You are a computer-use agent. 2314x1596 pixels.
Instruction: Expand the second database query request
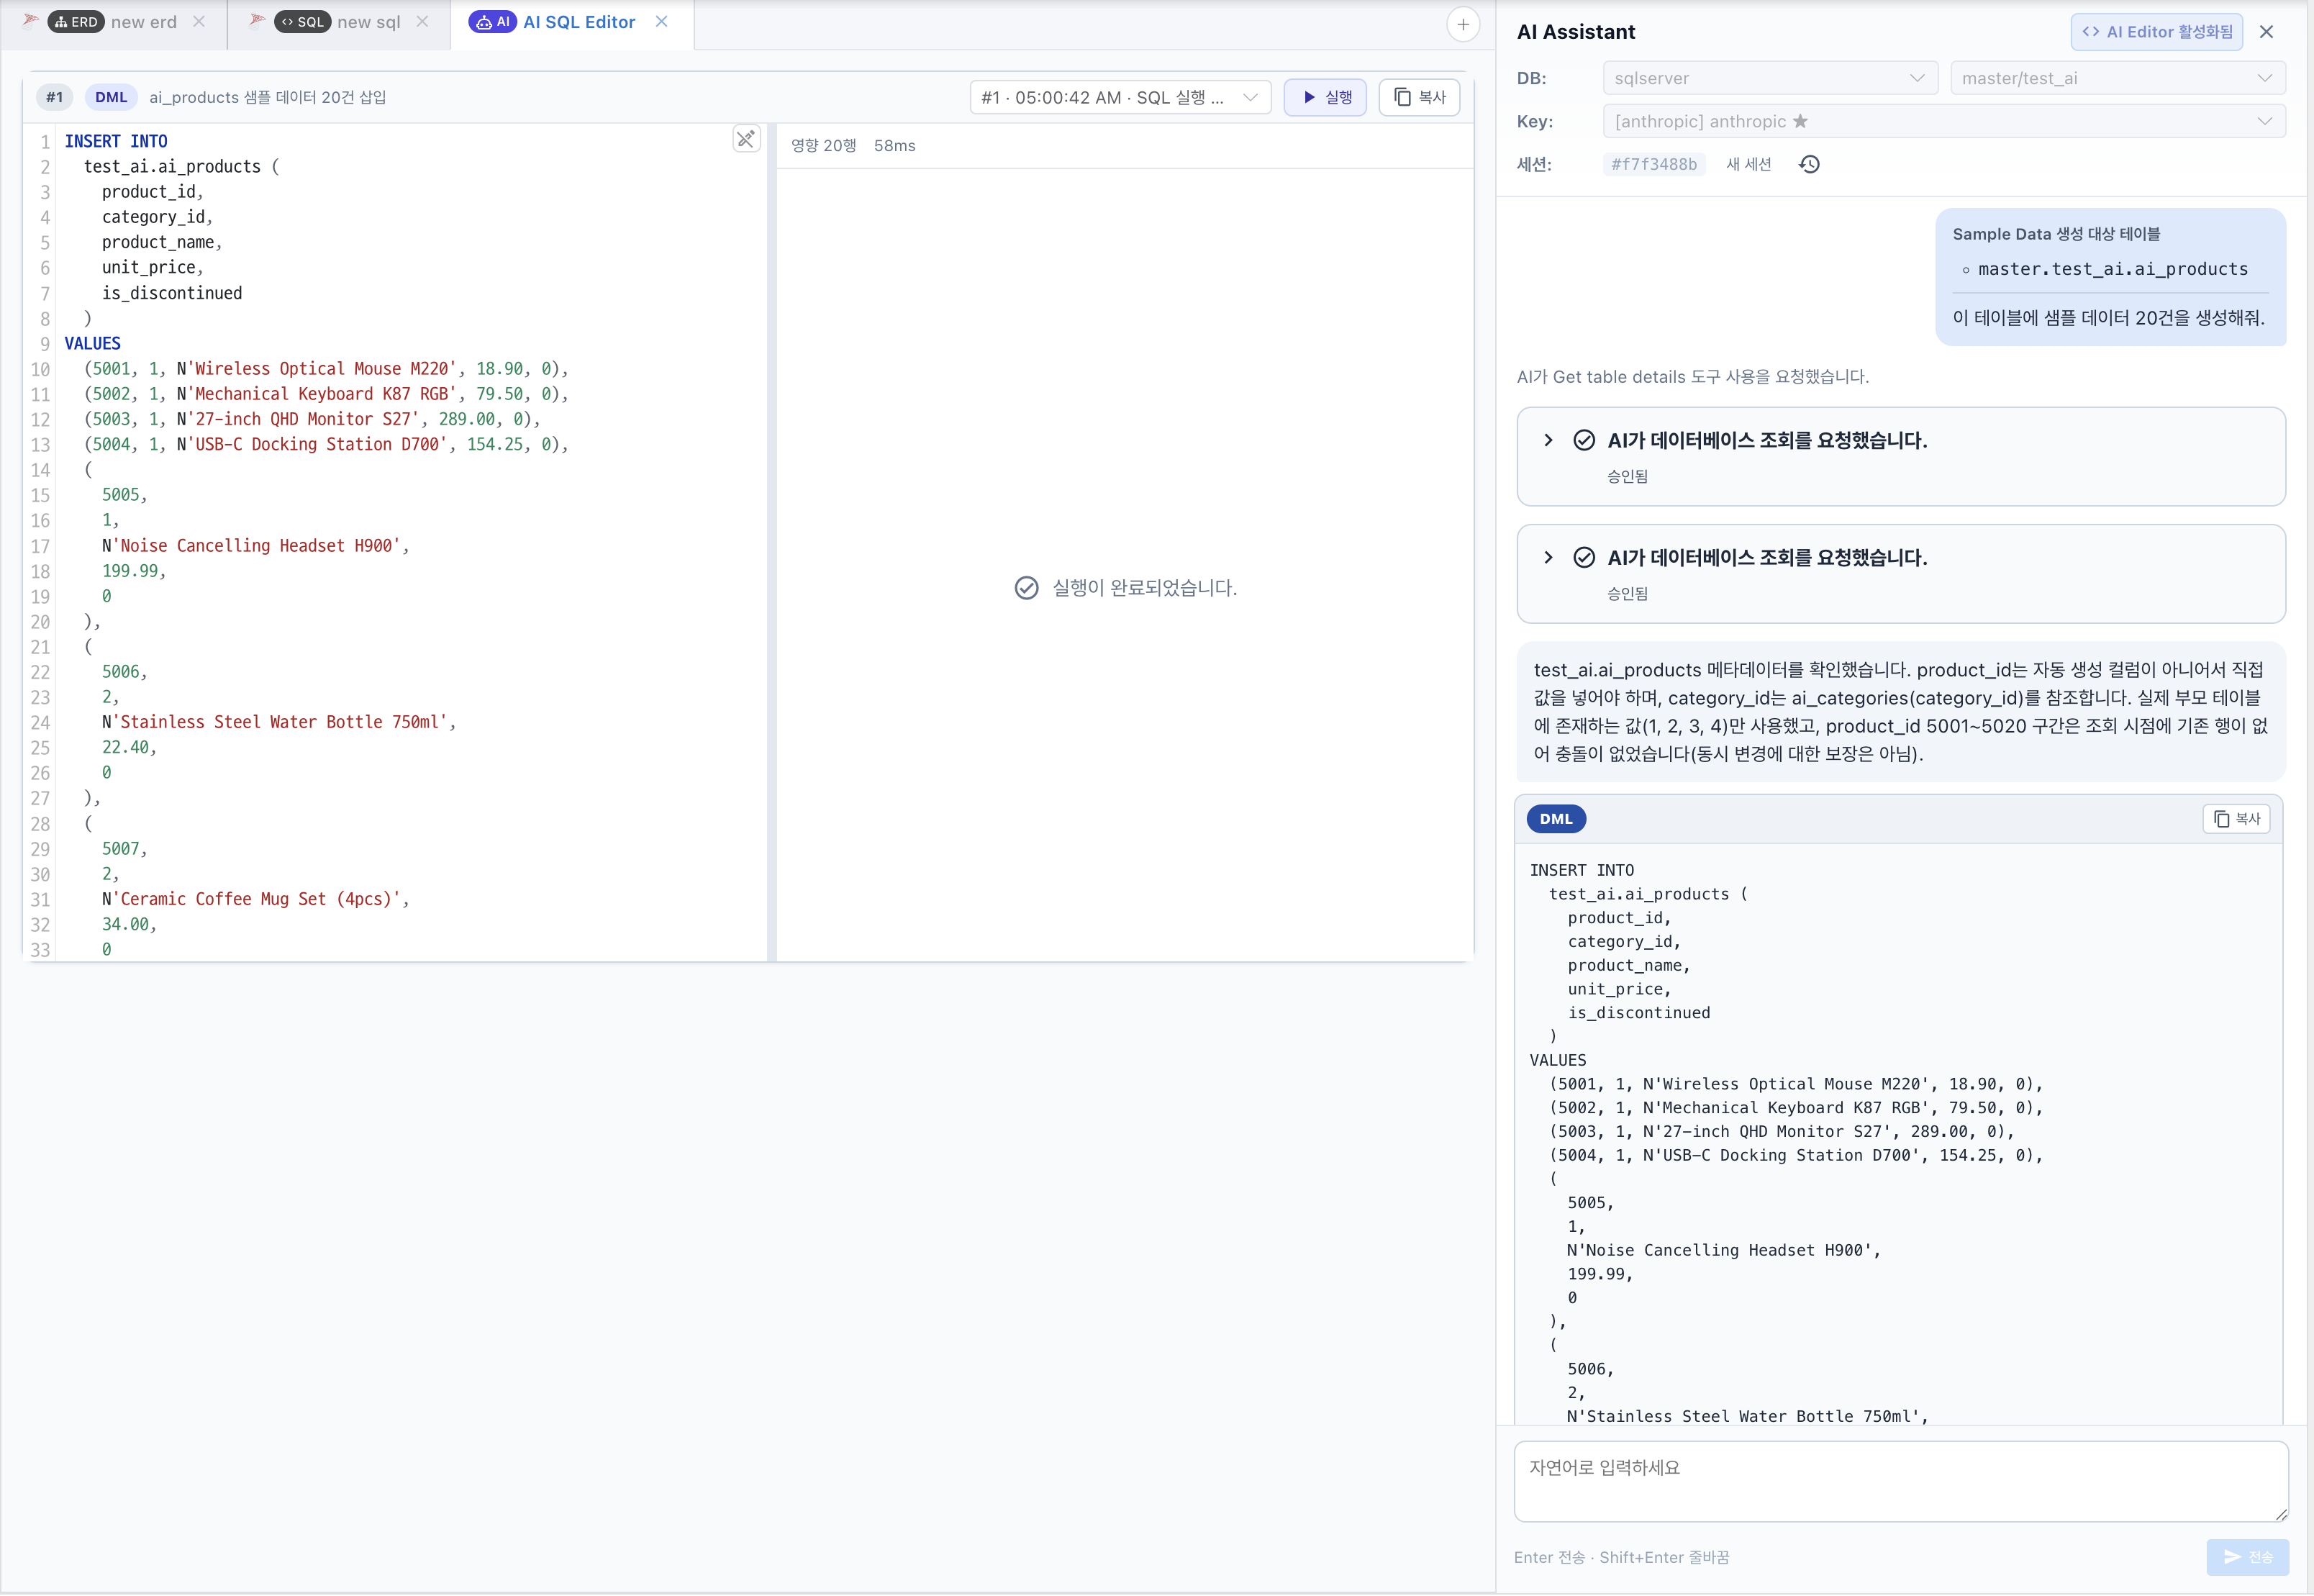pyautogui.click(x=1548, y=558)
